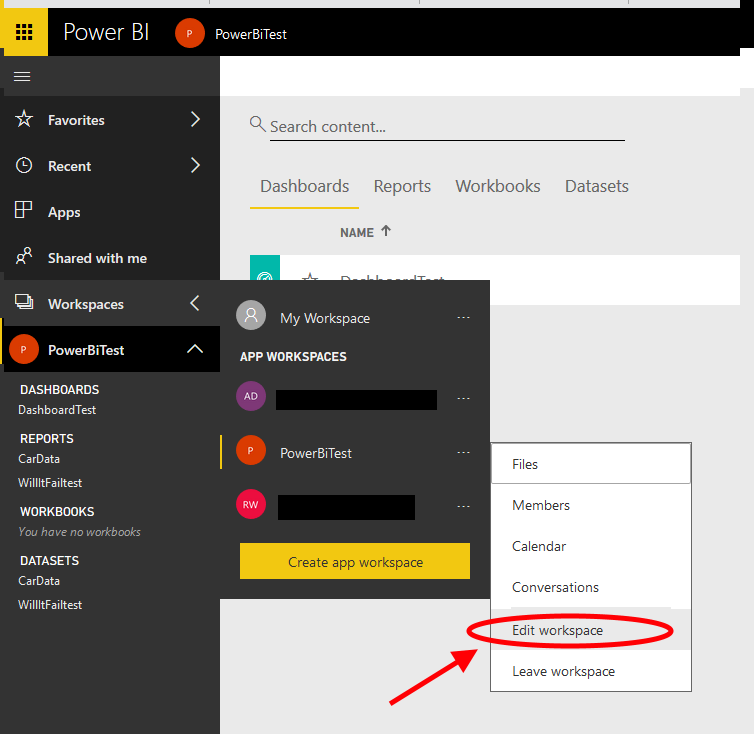Open DashboardTest under Dashboards
The height and width of the screenshot is (734, 754).
57,410
